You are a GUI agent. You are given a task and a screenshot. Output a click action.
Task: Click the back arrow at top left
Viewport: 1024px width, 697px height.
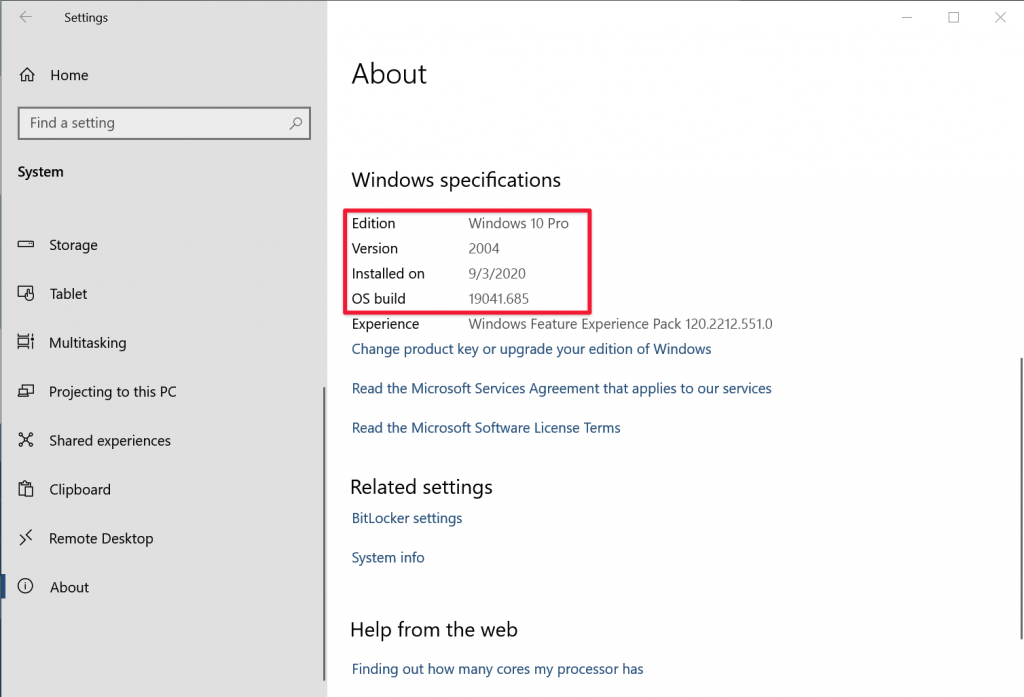click(x=23, y=17)
